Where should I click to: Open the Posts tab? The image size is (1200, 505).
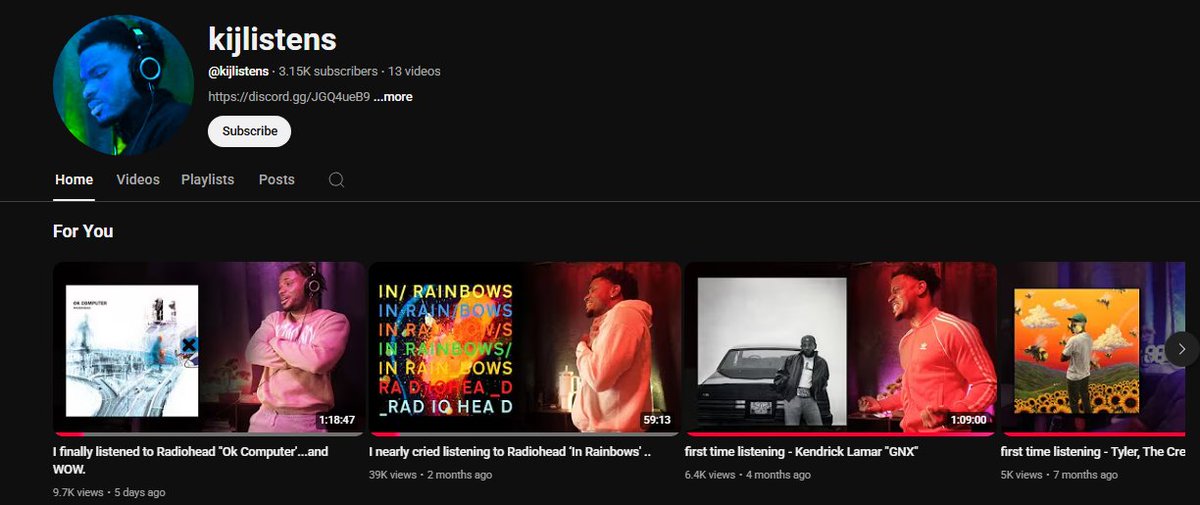tap(277, 180)
